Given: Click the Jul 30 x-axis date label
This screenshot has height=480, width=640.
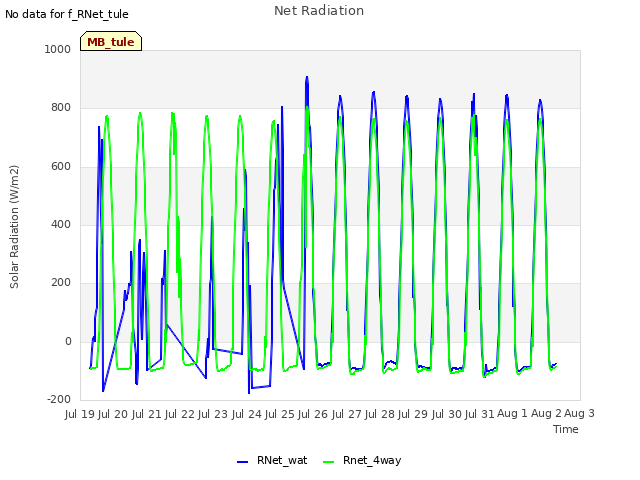Looking at the screenshot, I should 447,414.
